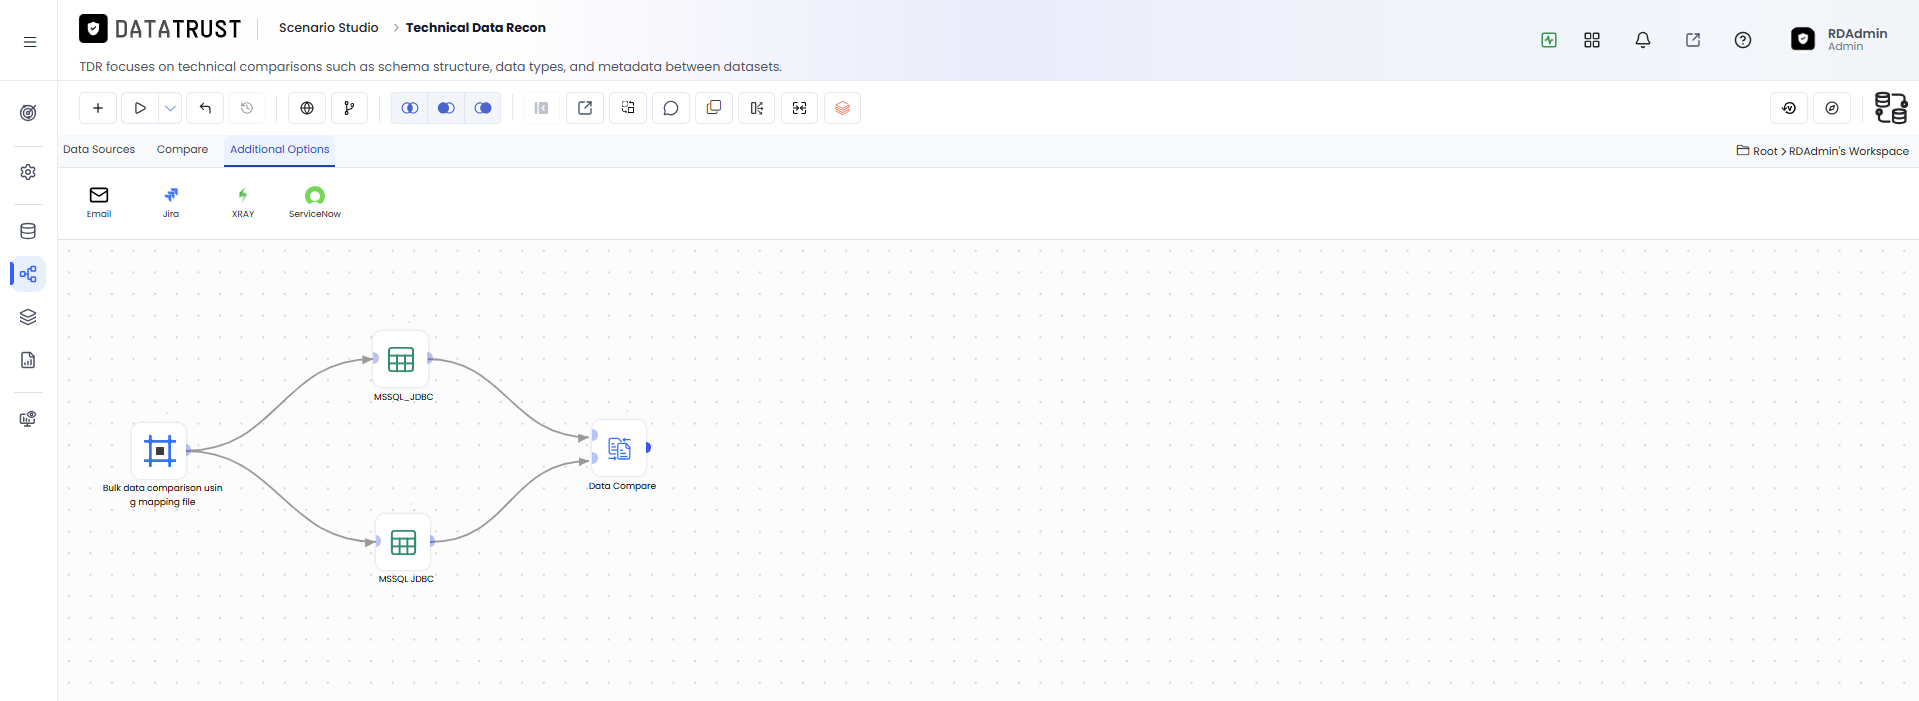This screenshot has height=701, width=1919.
Task: Open the apps grid icon
Action: [x=1592, y=40]
